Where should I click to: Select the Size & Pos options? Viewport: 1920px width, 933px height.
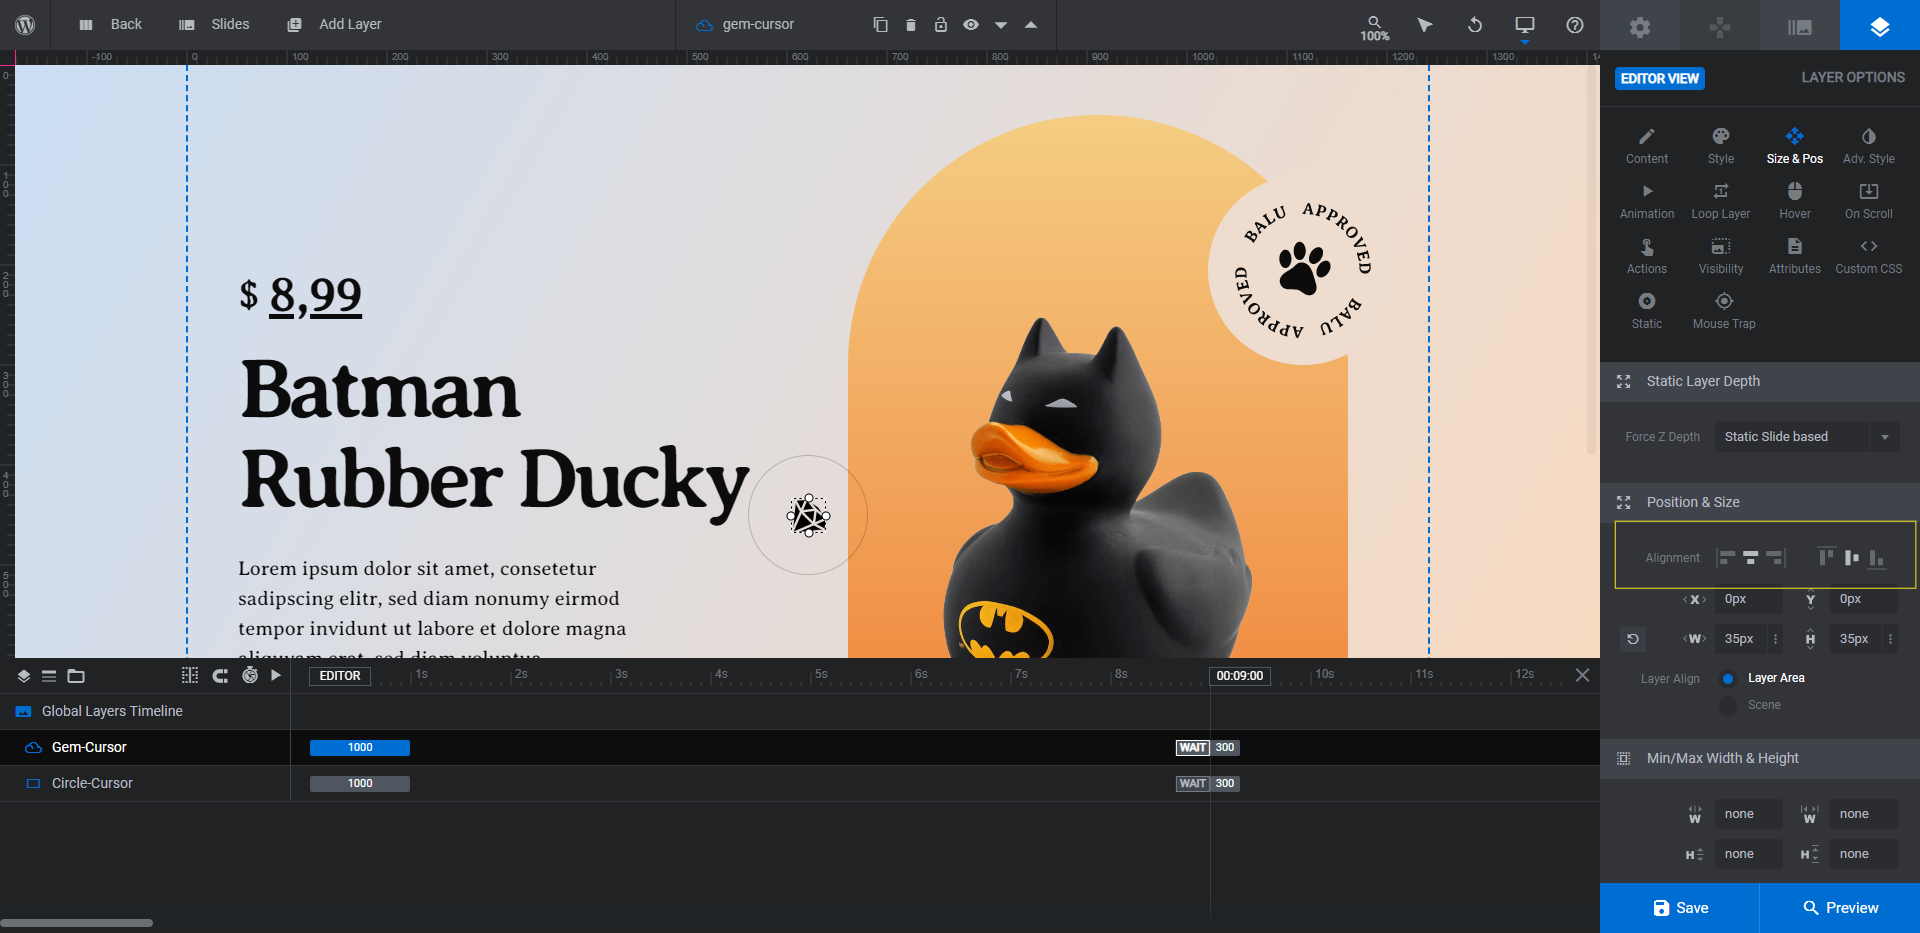1795,146
